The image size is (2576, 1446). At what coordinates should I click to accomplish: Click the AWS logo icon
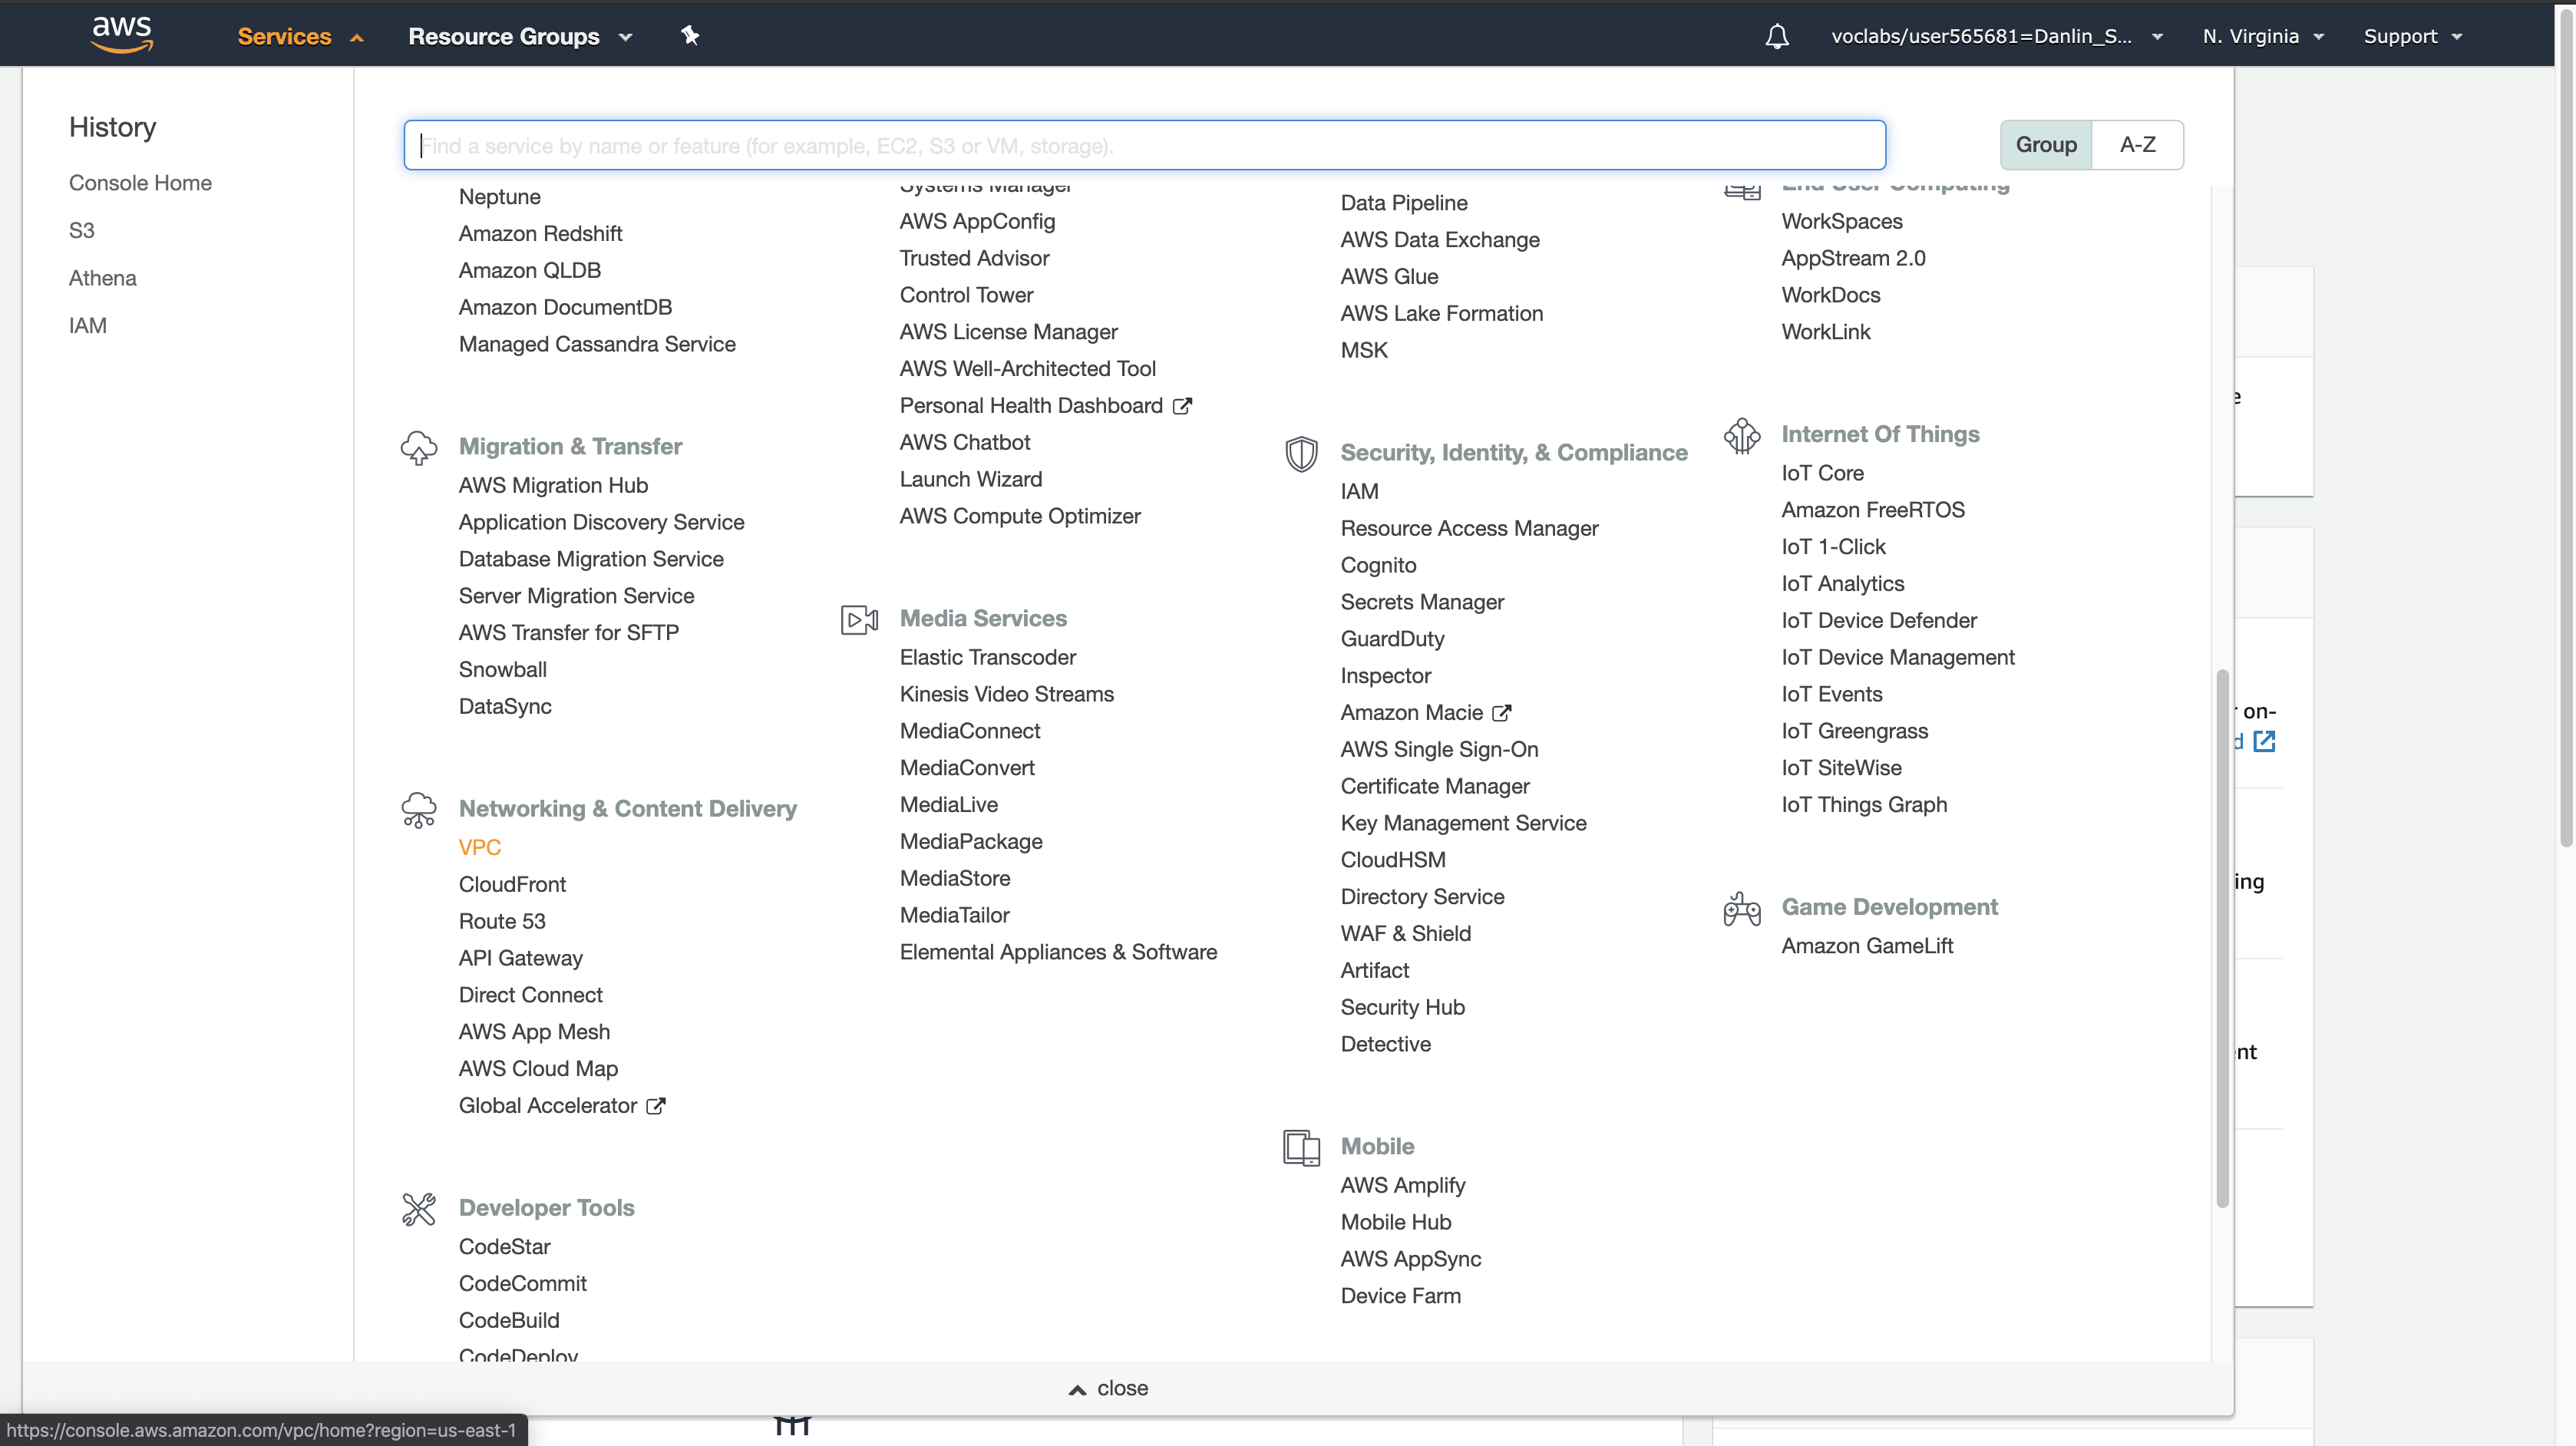(121, 34)
